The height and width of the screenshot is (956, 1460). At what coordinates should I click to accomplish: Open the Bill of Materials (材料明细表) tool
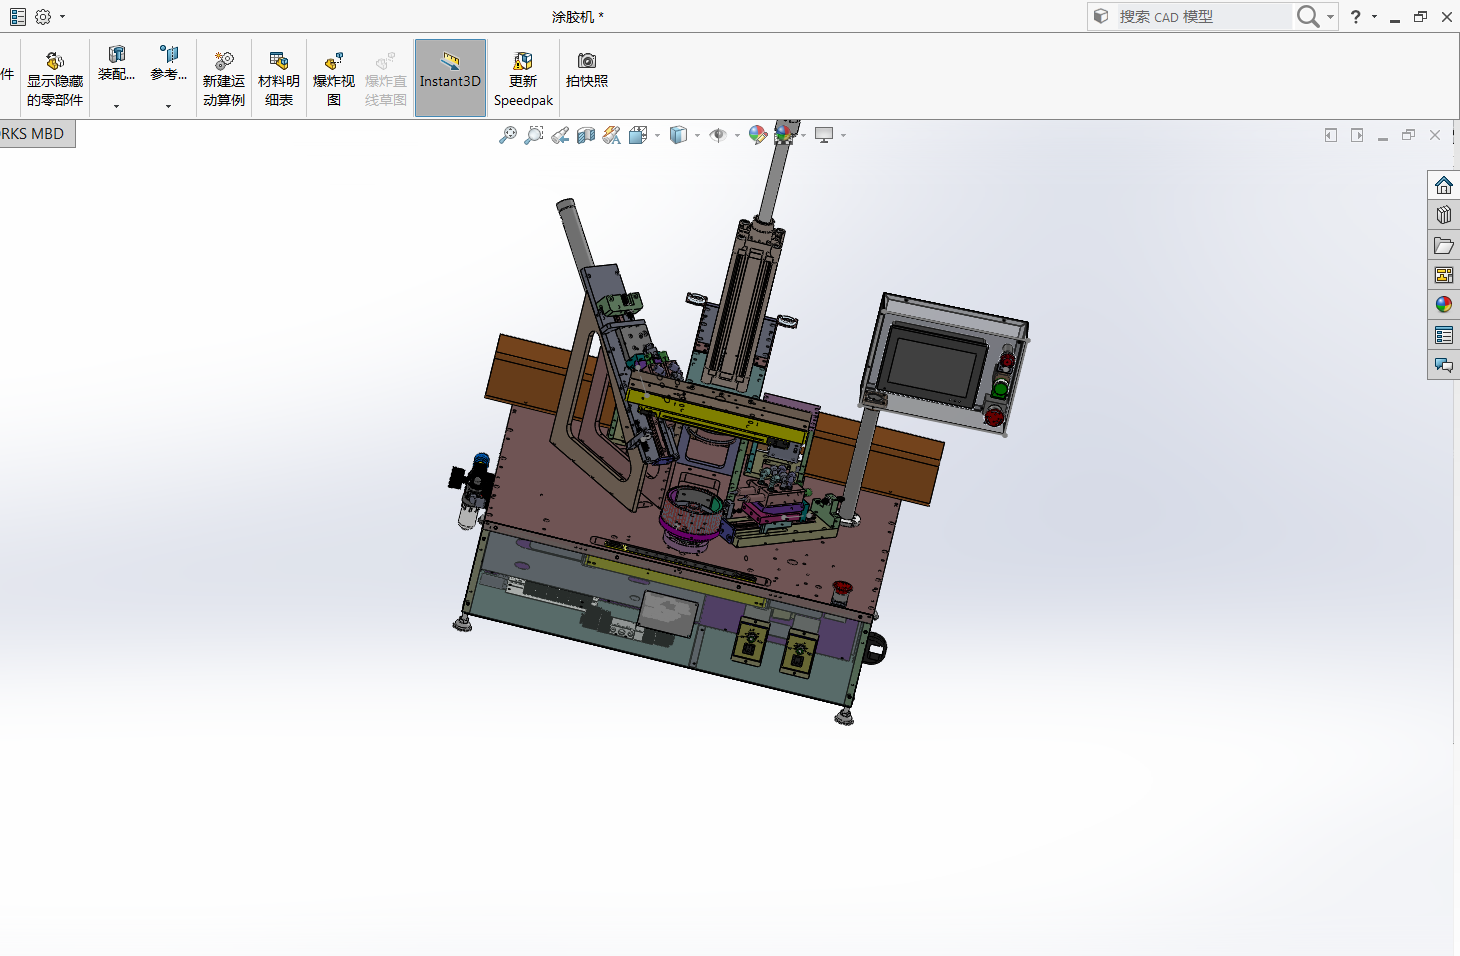point(279,78)
